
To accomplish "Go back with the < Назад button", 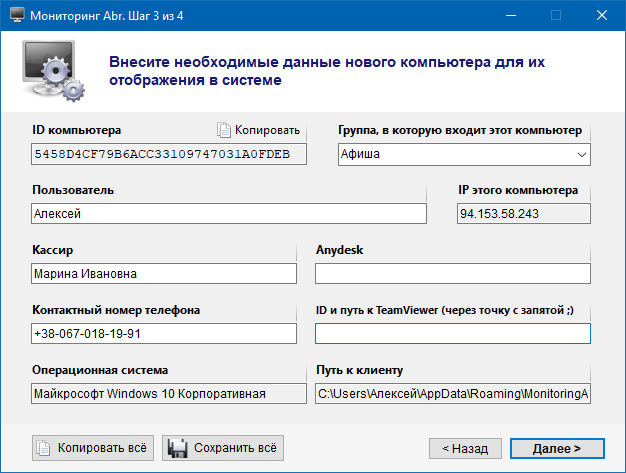I will [x=465, y=449].
